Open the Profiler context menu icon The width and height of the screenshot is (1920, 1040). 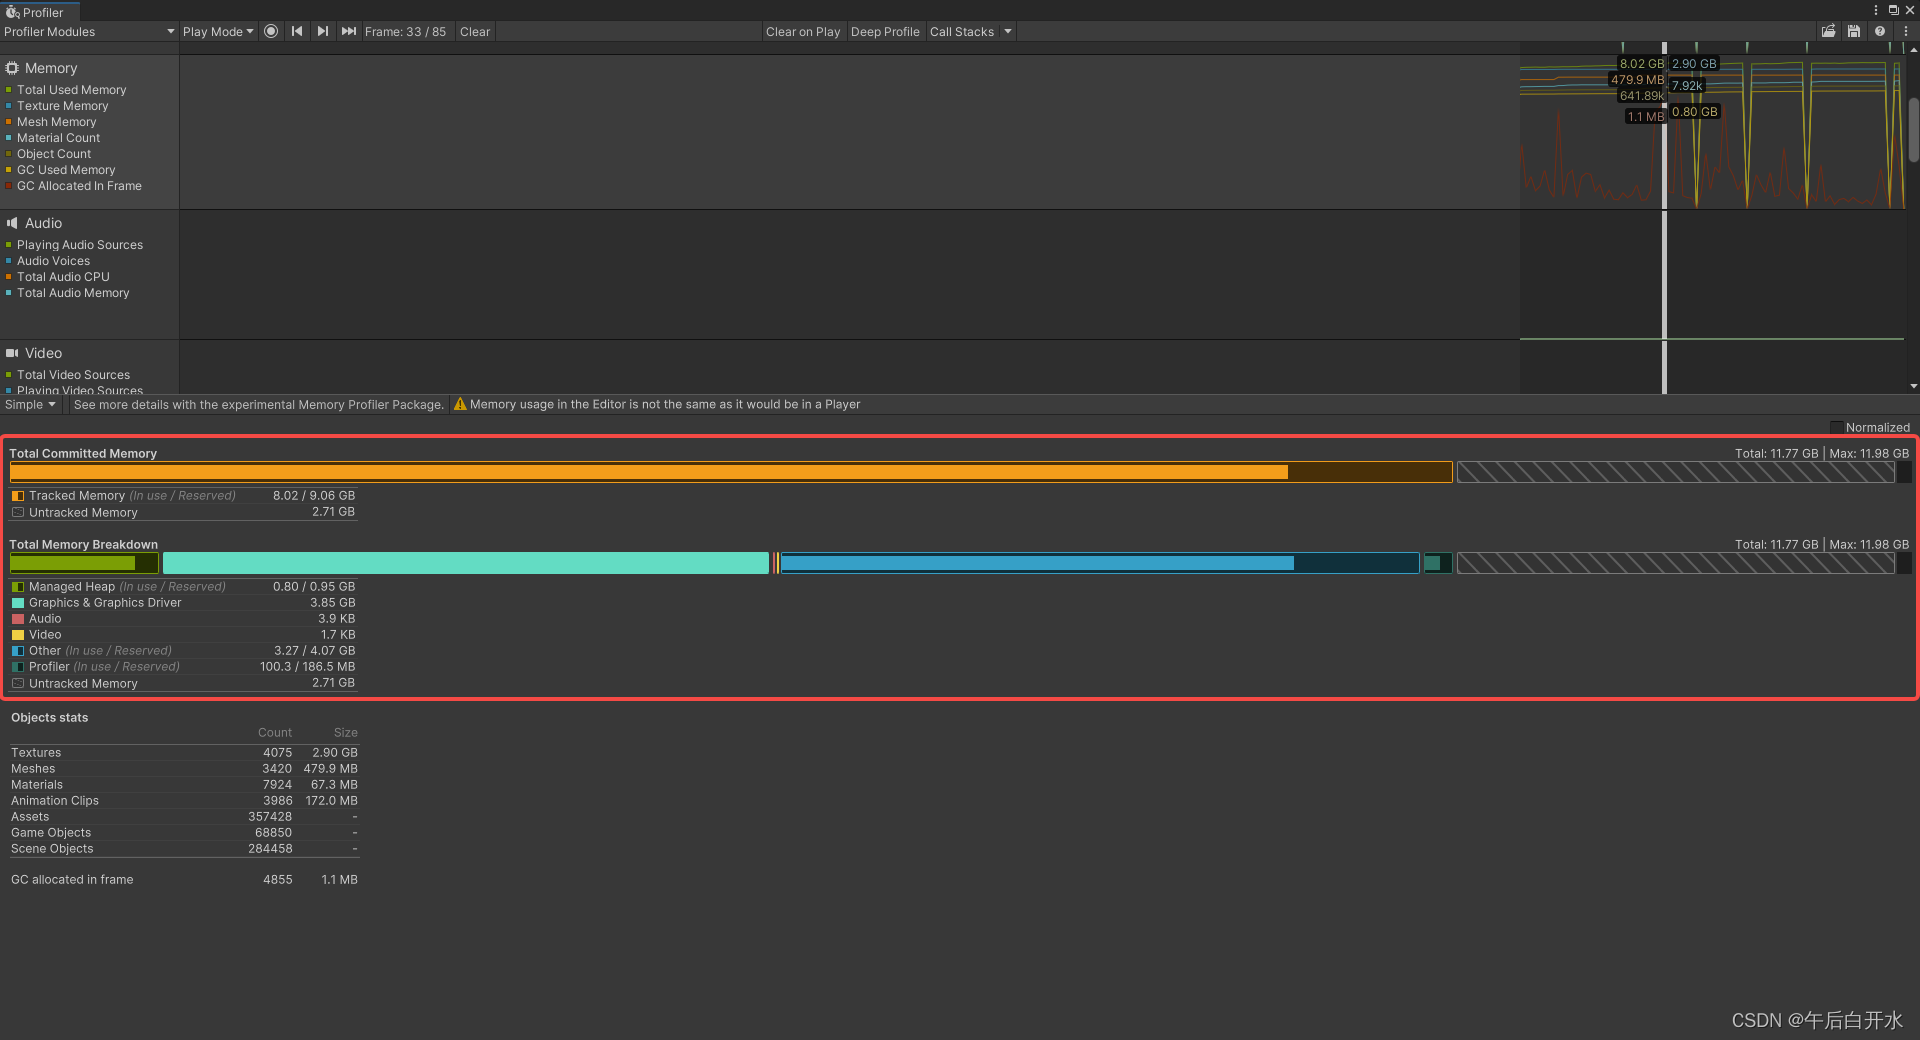point(1907,31)
